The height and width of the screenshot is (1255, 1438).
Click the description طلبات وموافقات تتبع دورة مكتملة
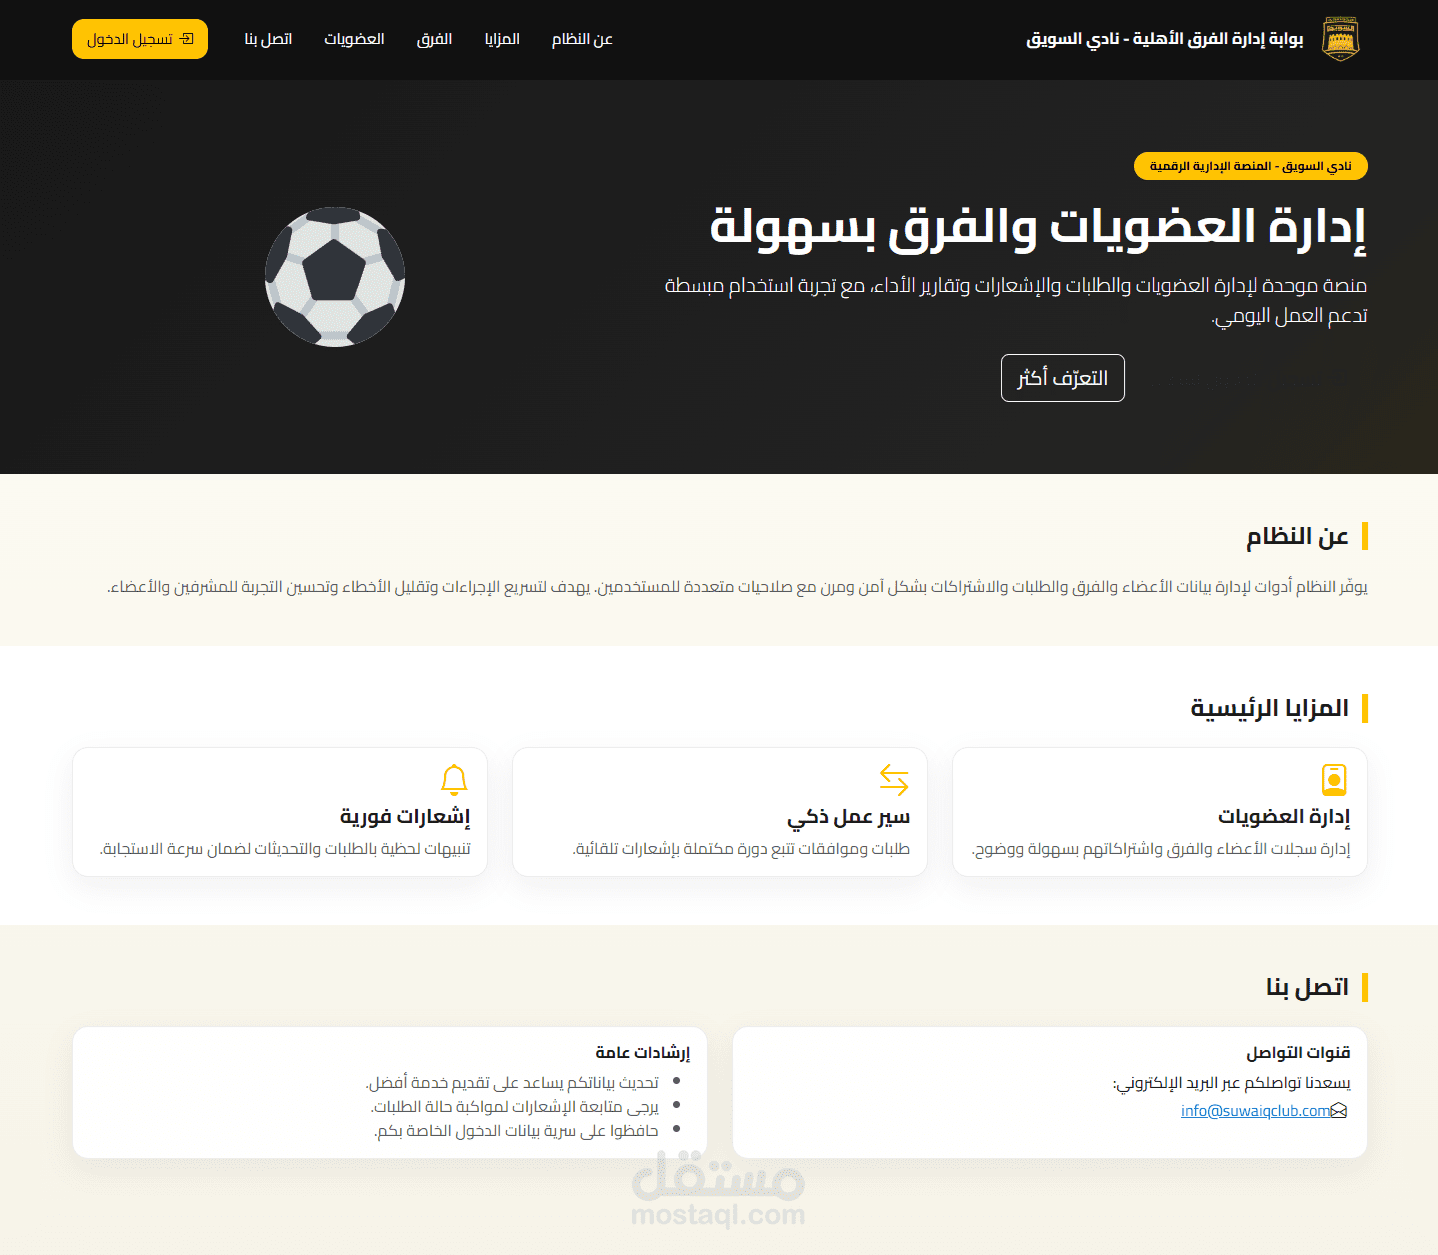pyautogui.click(x=741, y=849)
